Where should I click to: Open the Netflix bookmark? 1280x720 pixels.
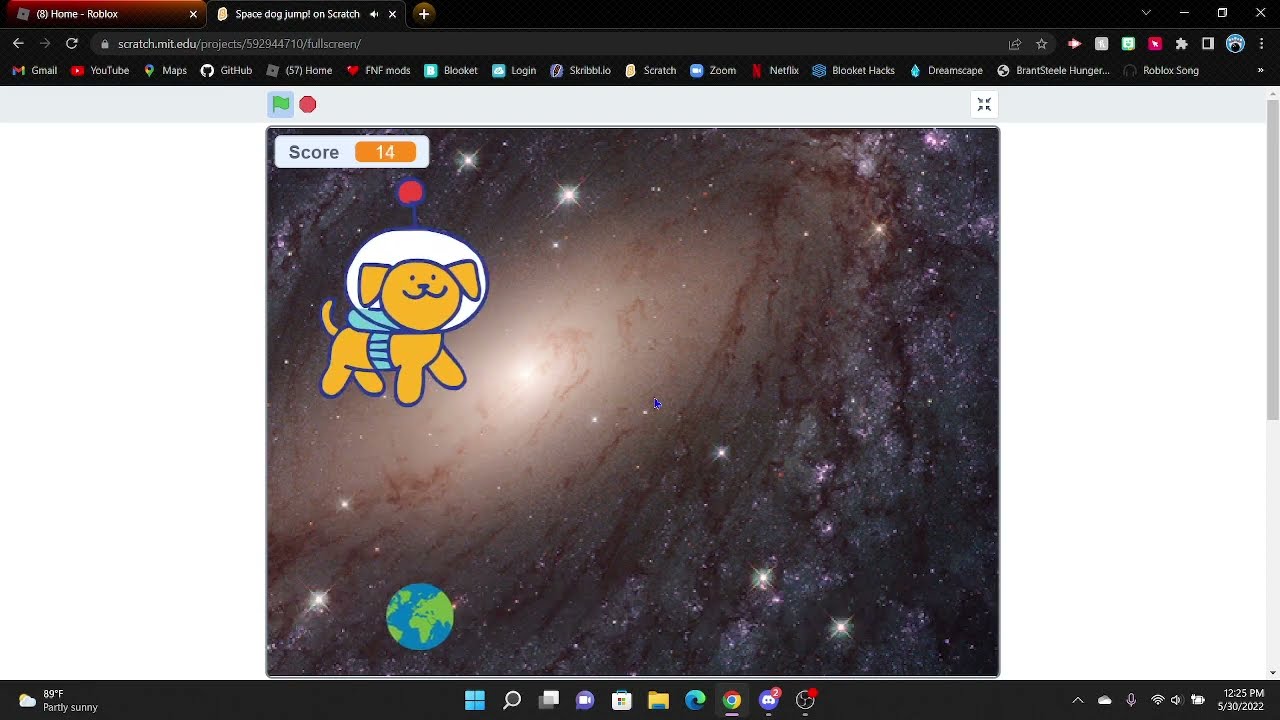tap(775, 71)
